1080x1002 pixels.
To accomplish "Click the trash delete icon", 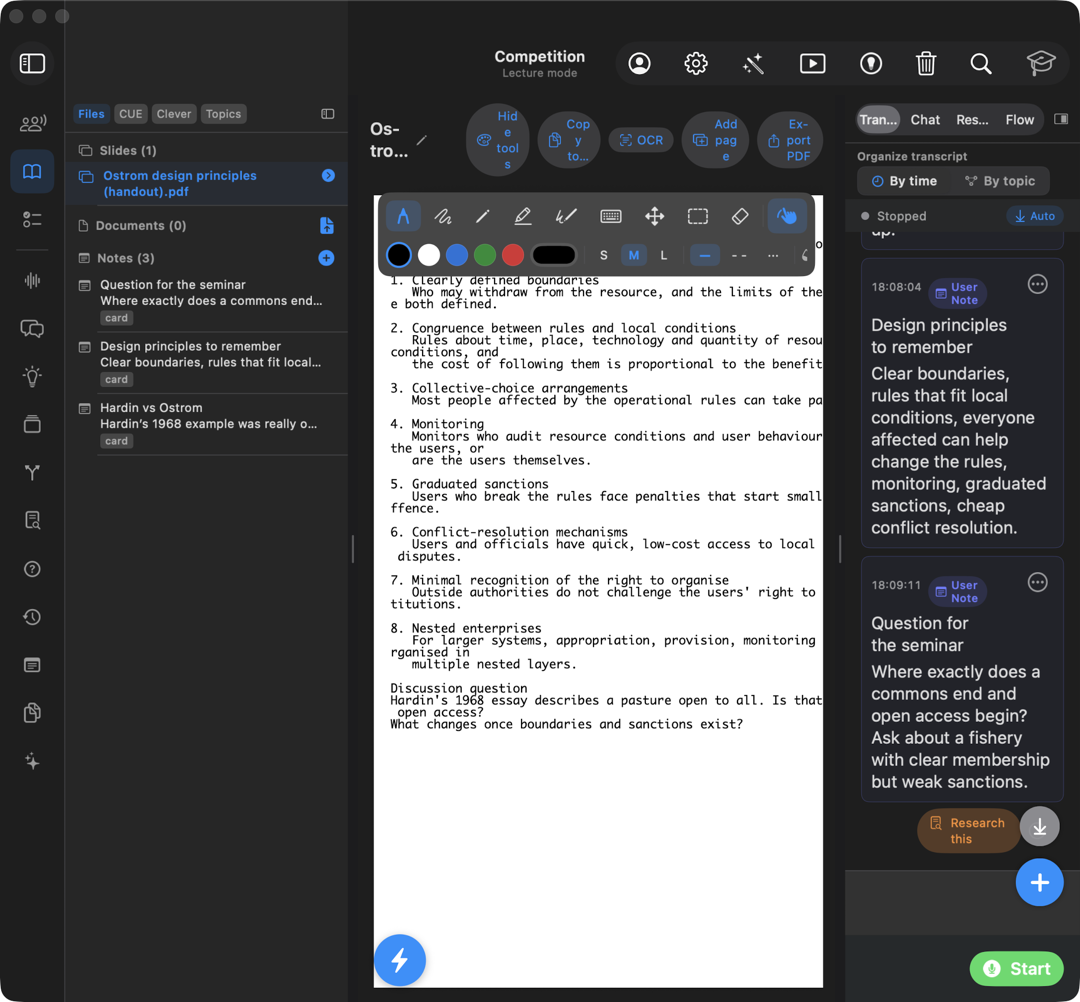I will point(926,63).
